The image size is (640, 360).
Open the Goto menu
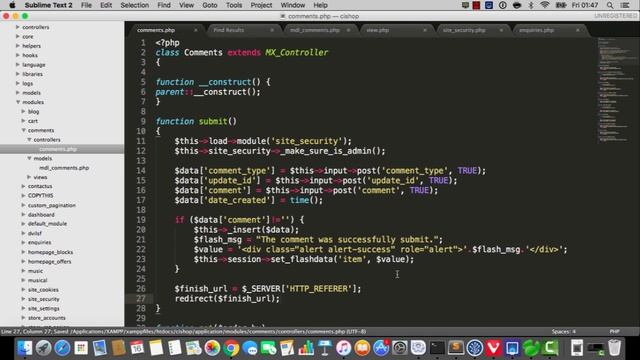pyautogui.click(x=209, y=5)
